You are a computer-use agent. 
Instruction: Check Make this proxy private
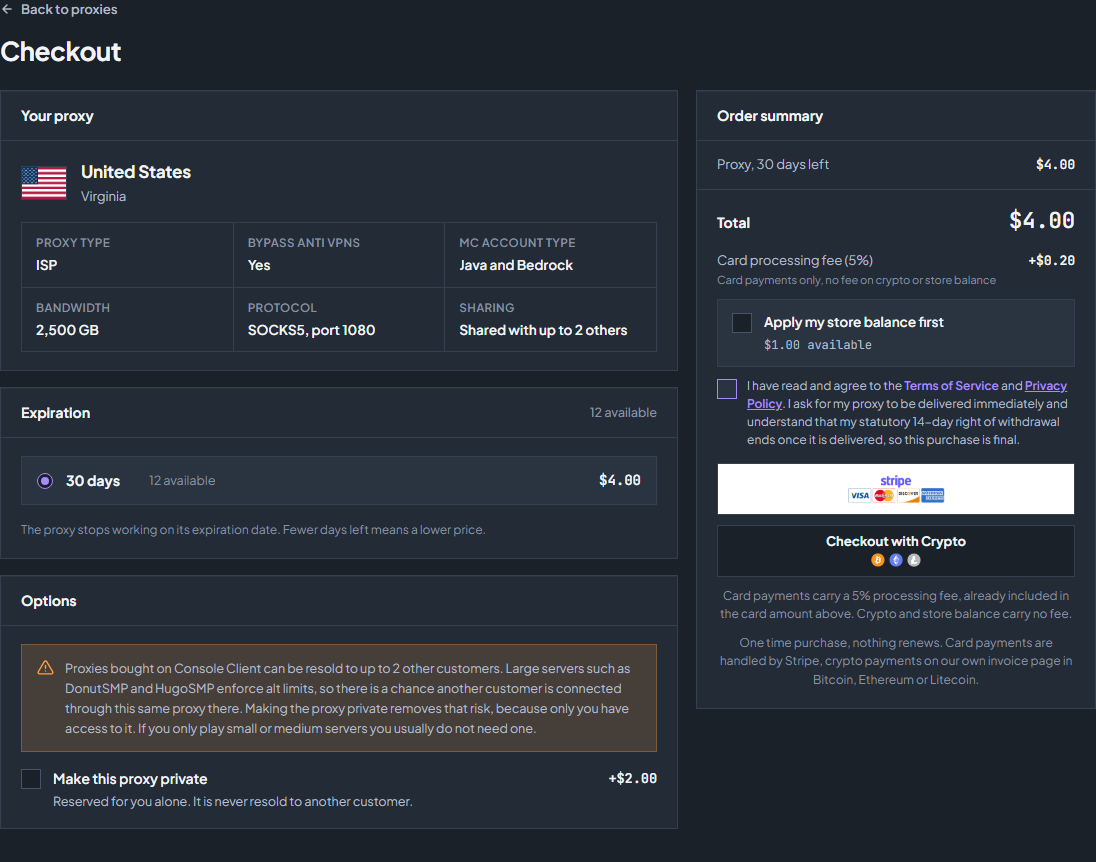[31, 779]
